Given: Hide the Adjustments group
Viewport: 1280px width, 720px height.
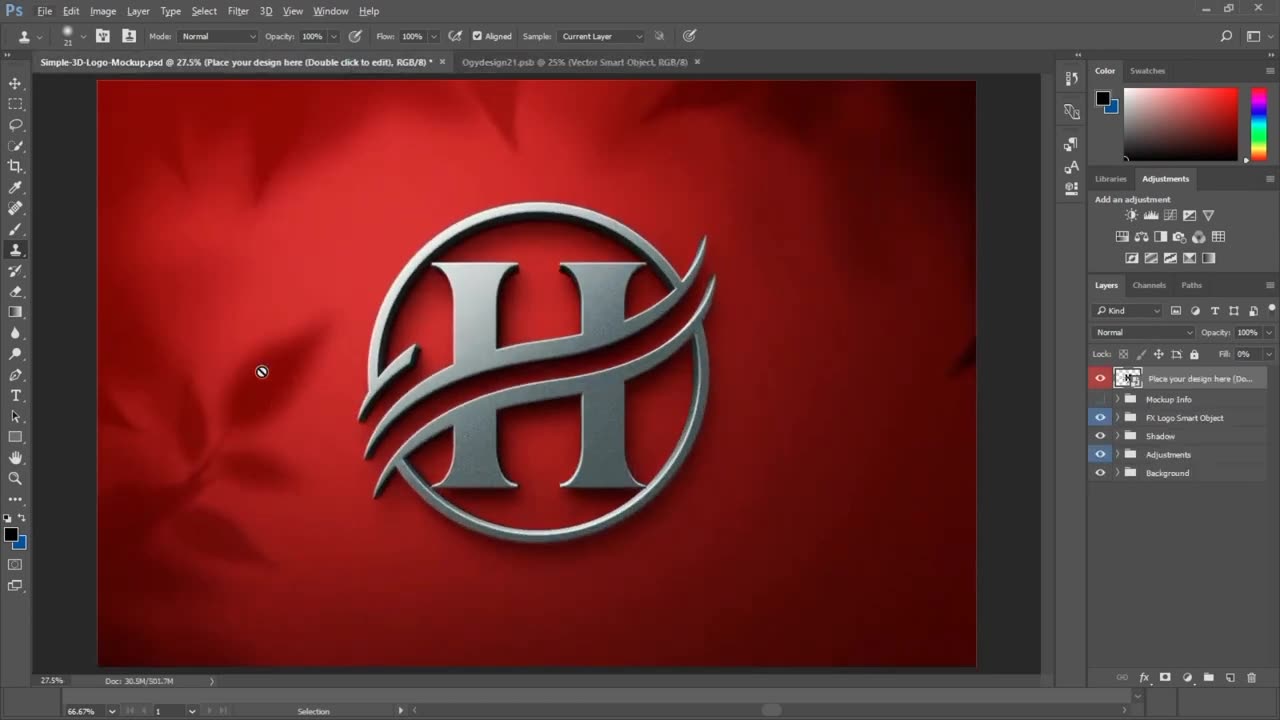Looking at the screenshot, I should (1100, 454).
